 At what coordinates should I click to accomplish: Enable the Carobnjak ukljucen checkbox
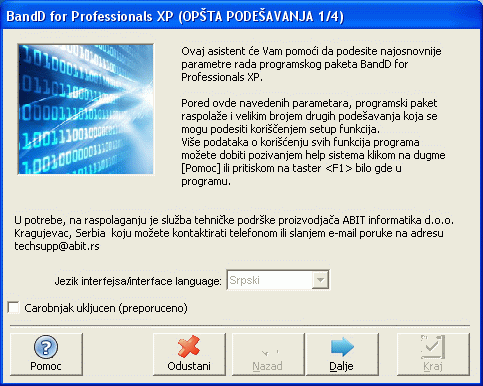tap(14, 308)
